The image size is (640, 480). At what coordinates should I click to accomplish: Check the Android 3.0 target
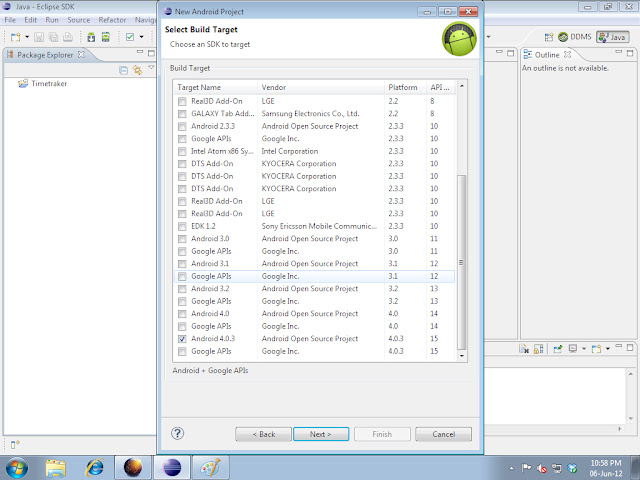point(182,239)
